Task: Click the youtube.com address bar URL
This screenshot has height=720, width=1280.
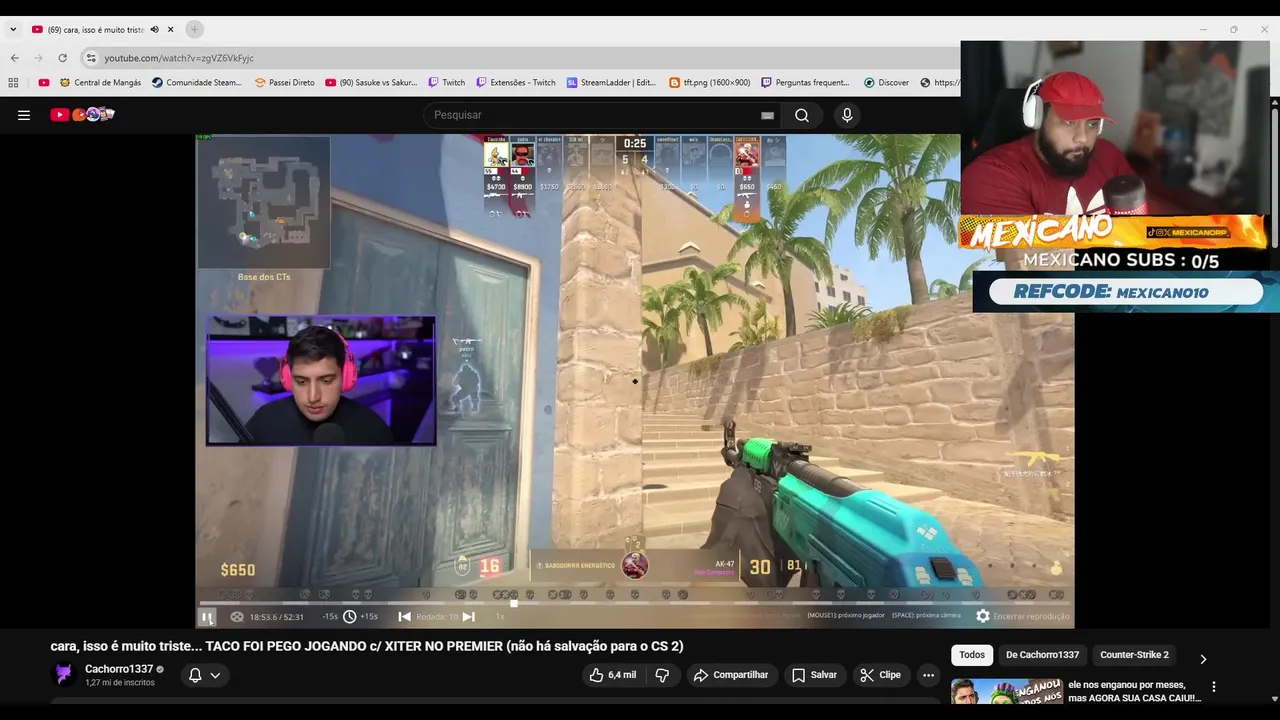Action: point(179,58)
